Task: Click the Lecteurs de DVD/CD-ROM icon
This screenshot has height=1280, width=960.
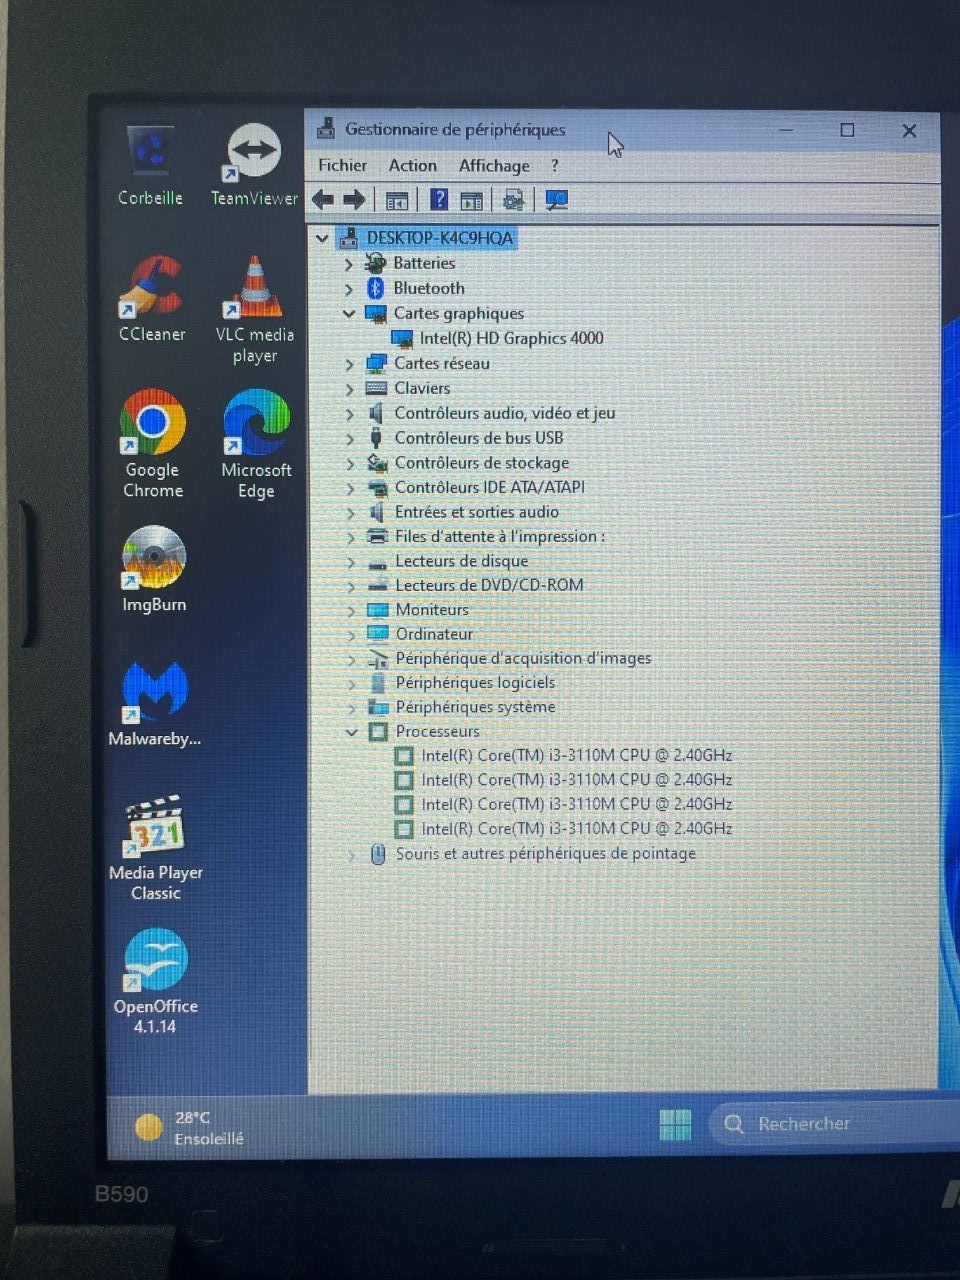Action: pos(377,586)
